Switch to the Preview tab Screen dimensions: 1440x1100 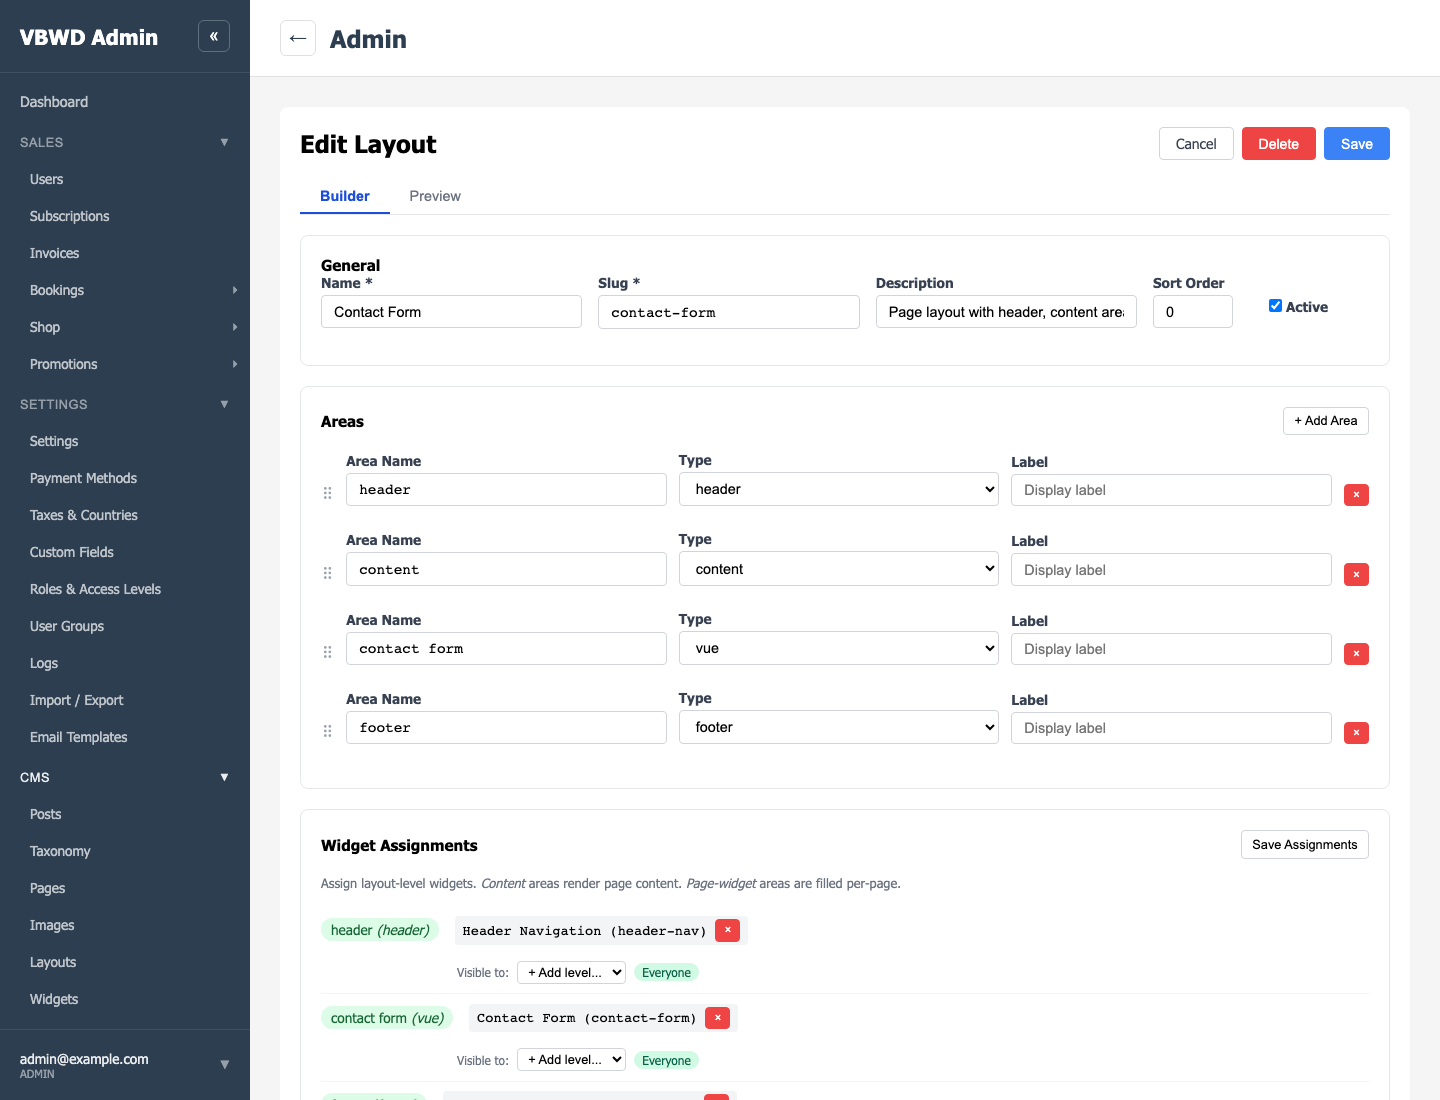pyautogui.click(x=435, y=196)
